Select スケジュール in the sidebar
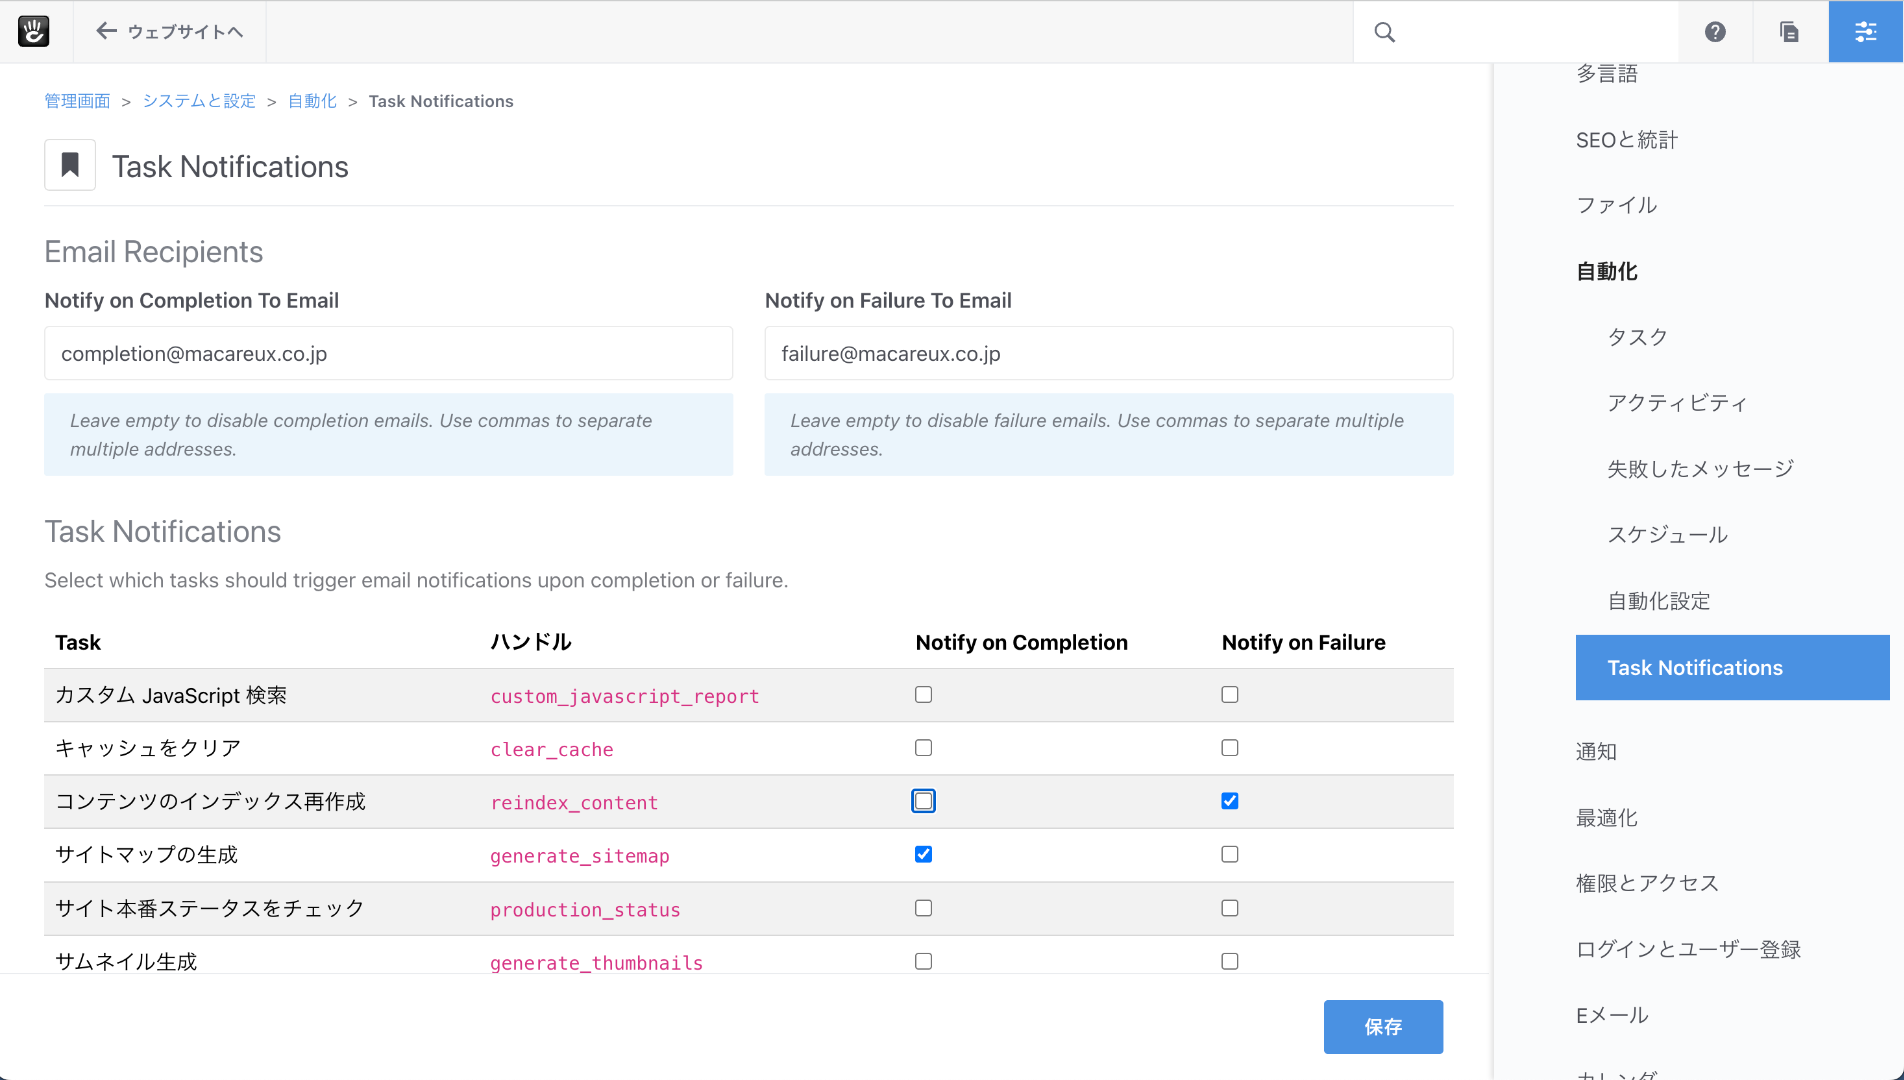 point(1667,535)
